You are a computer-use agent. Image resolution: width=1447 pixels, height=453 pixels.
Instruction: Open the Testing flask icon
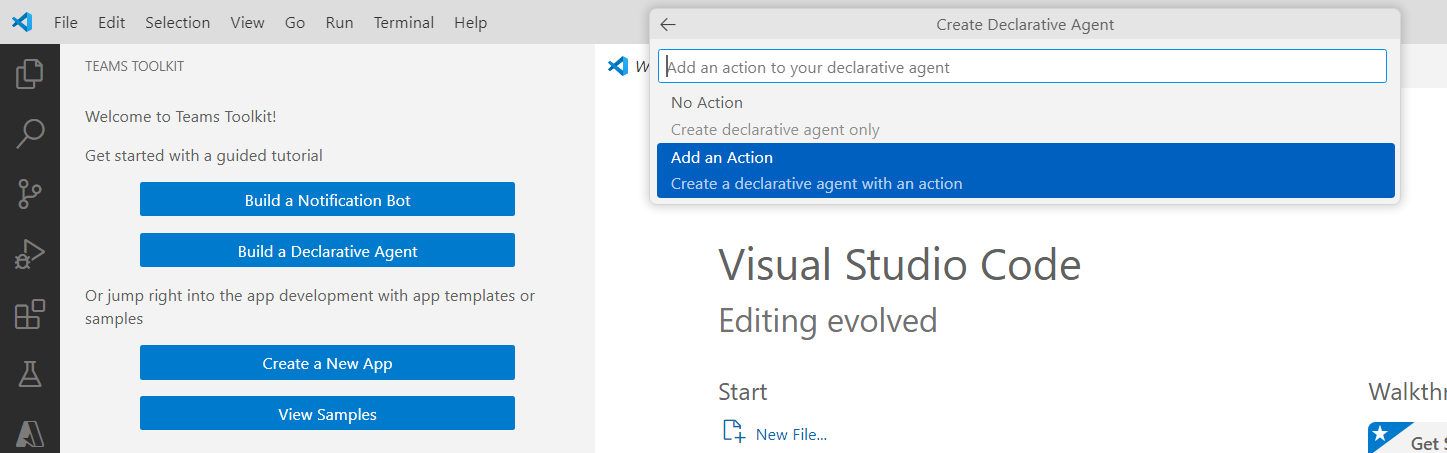(x=30, y=375)
